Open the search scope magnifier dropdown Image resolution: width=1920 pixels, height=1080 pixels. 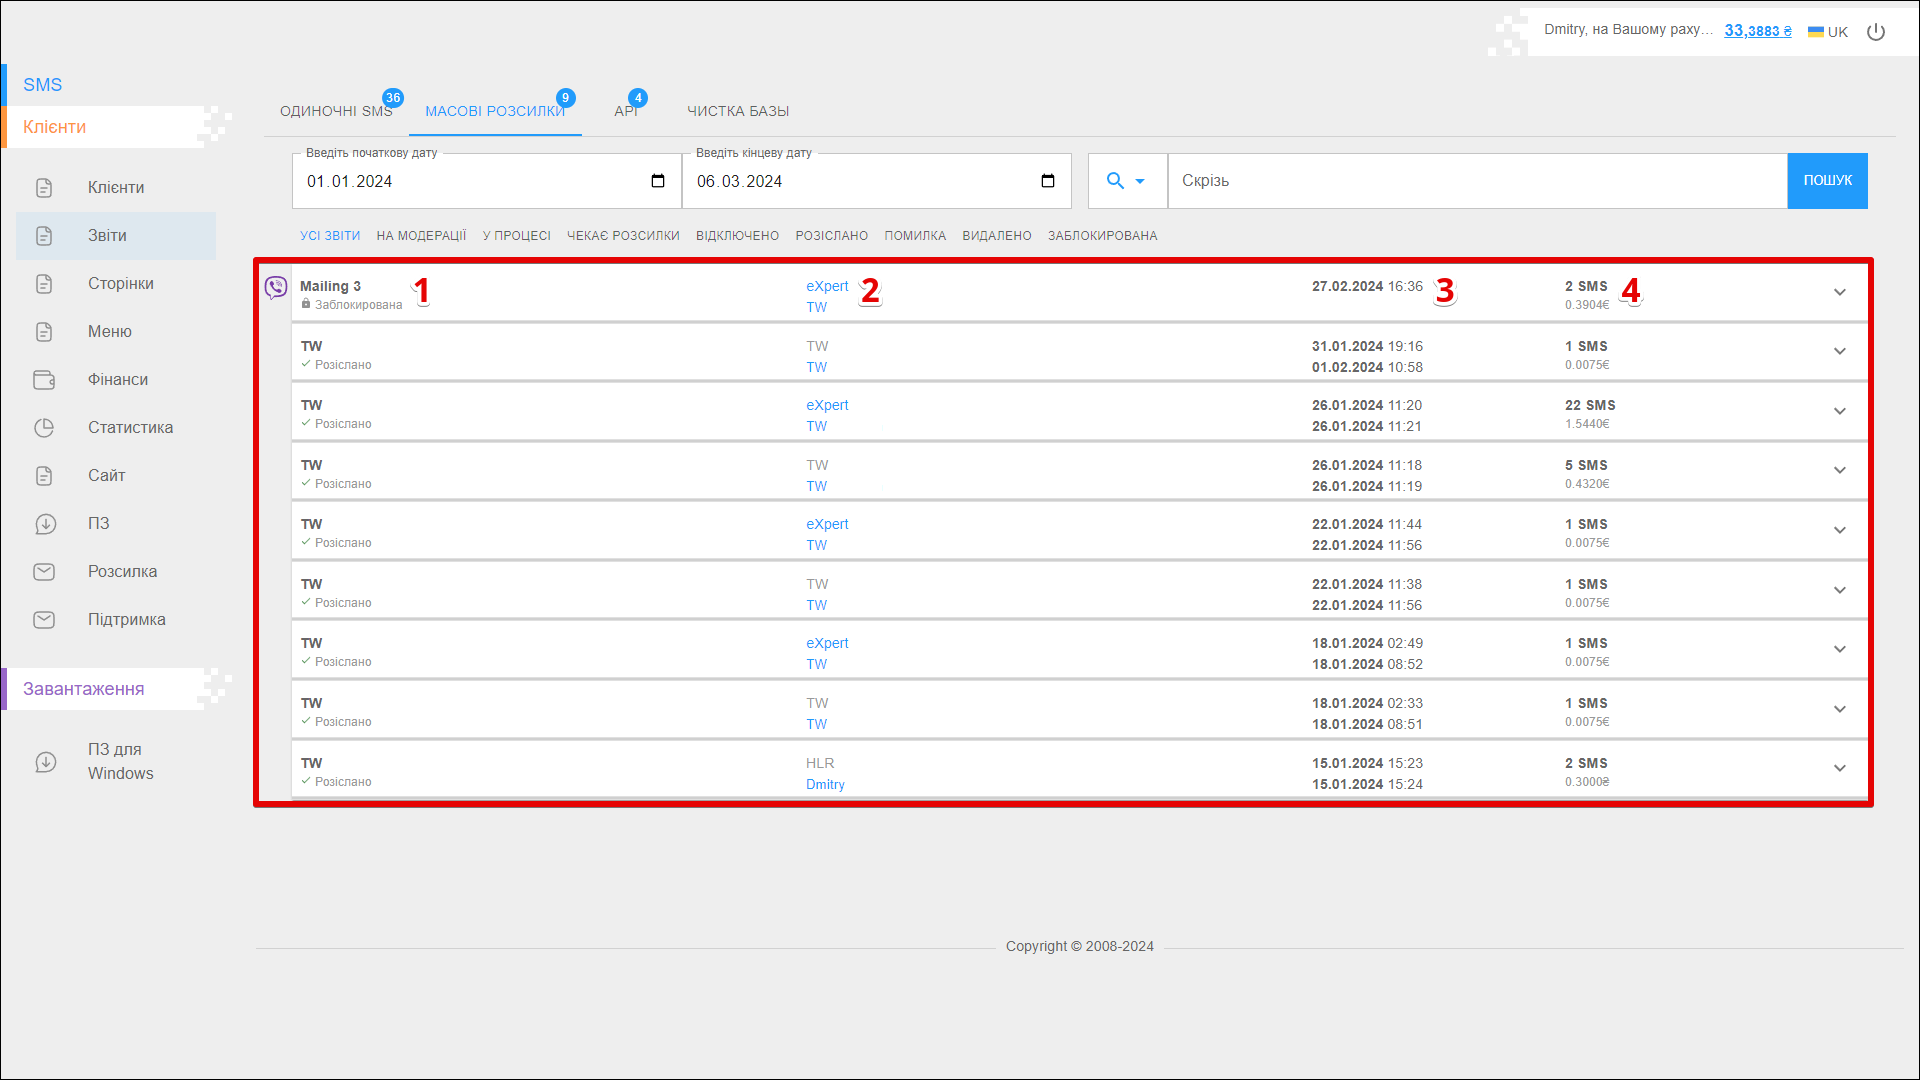pyautogui.click(x=1126, y=181)
